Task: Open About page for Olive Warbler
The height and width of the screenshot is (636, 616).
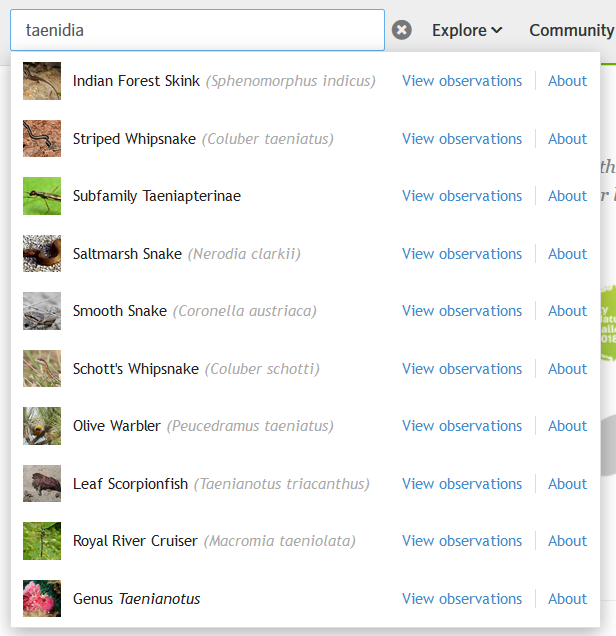Action: click(x=567, y=426)
